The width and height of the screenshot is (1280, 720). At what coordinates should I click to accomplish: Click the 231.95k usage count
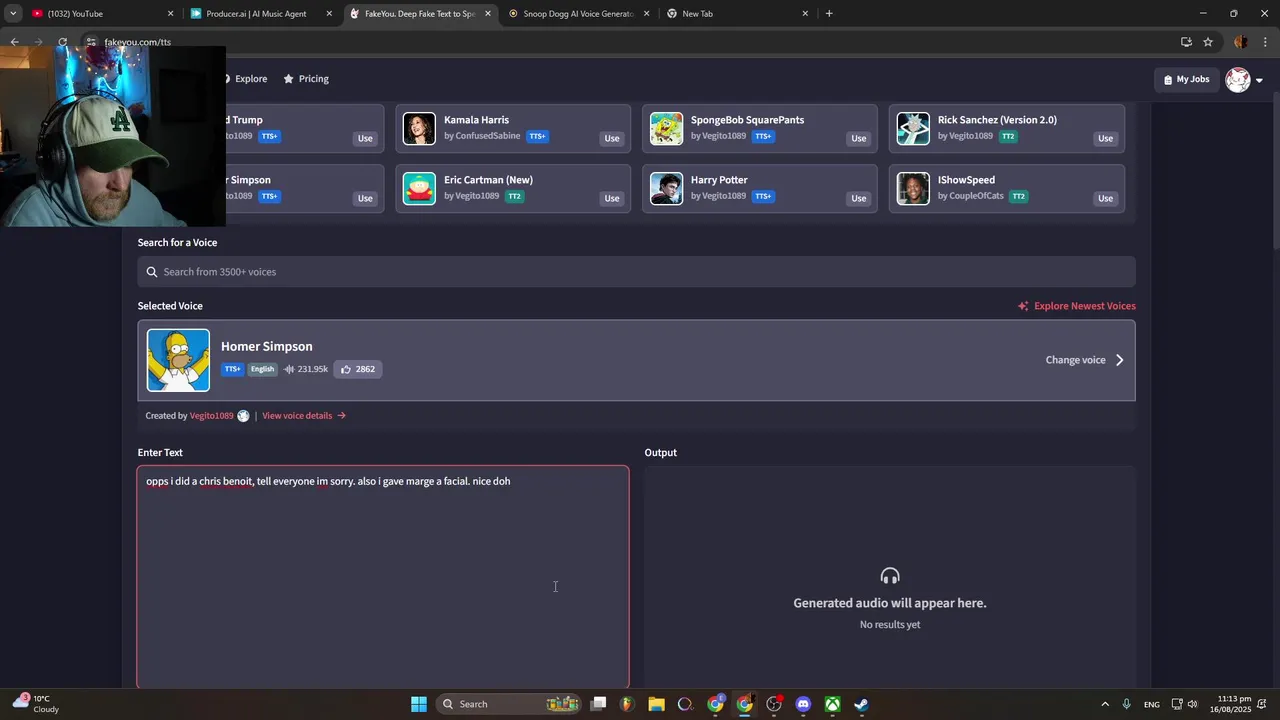(x=306, y=369)
